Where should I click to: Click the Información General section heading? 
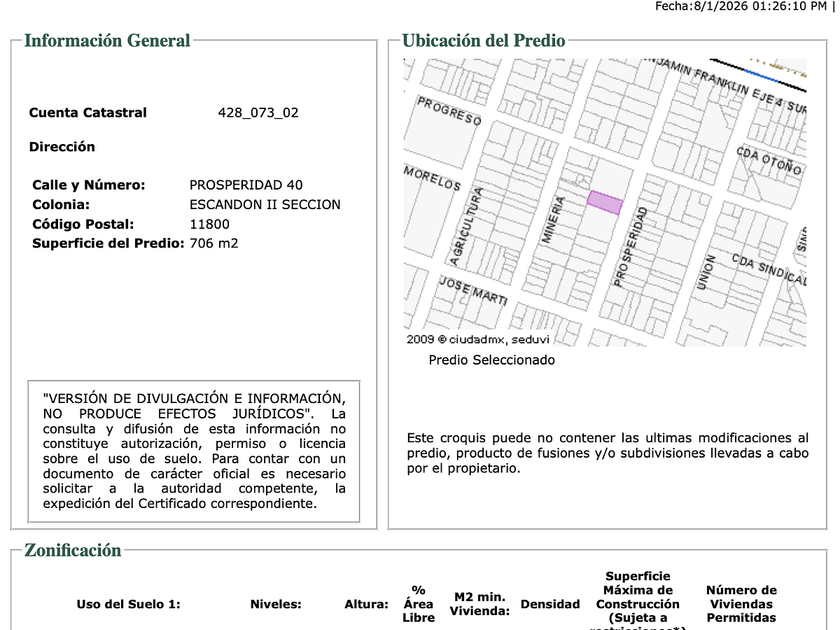click(x=107, y=41)
